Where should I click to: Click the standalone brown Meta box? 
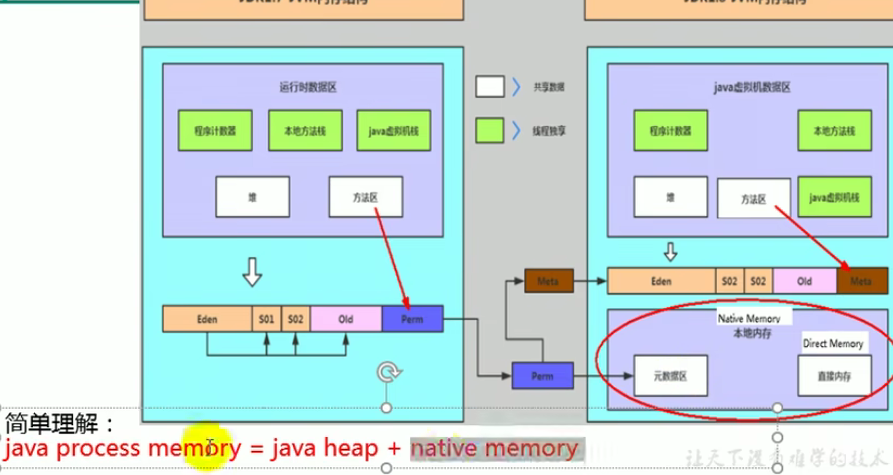tap(548, 281)
